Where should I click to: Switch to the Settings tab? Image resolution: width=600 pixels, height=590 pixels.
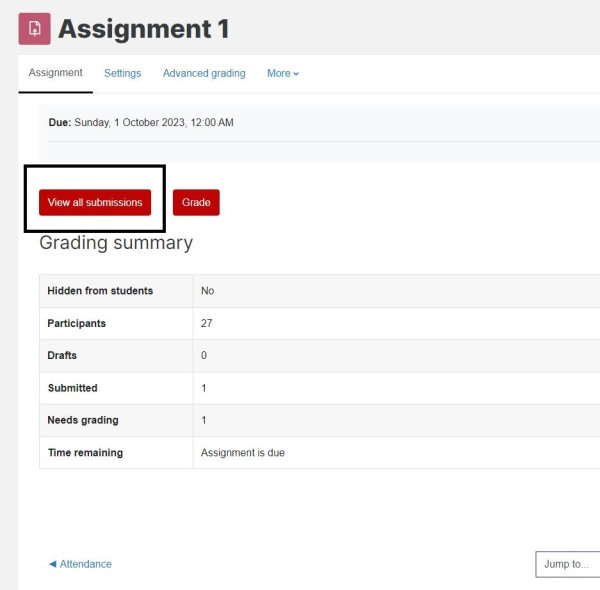coord(122,73)
